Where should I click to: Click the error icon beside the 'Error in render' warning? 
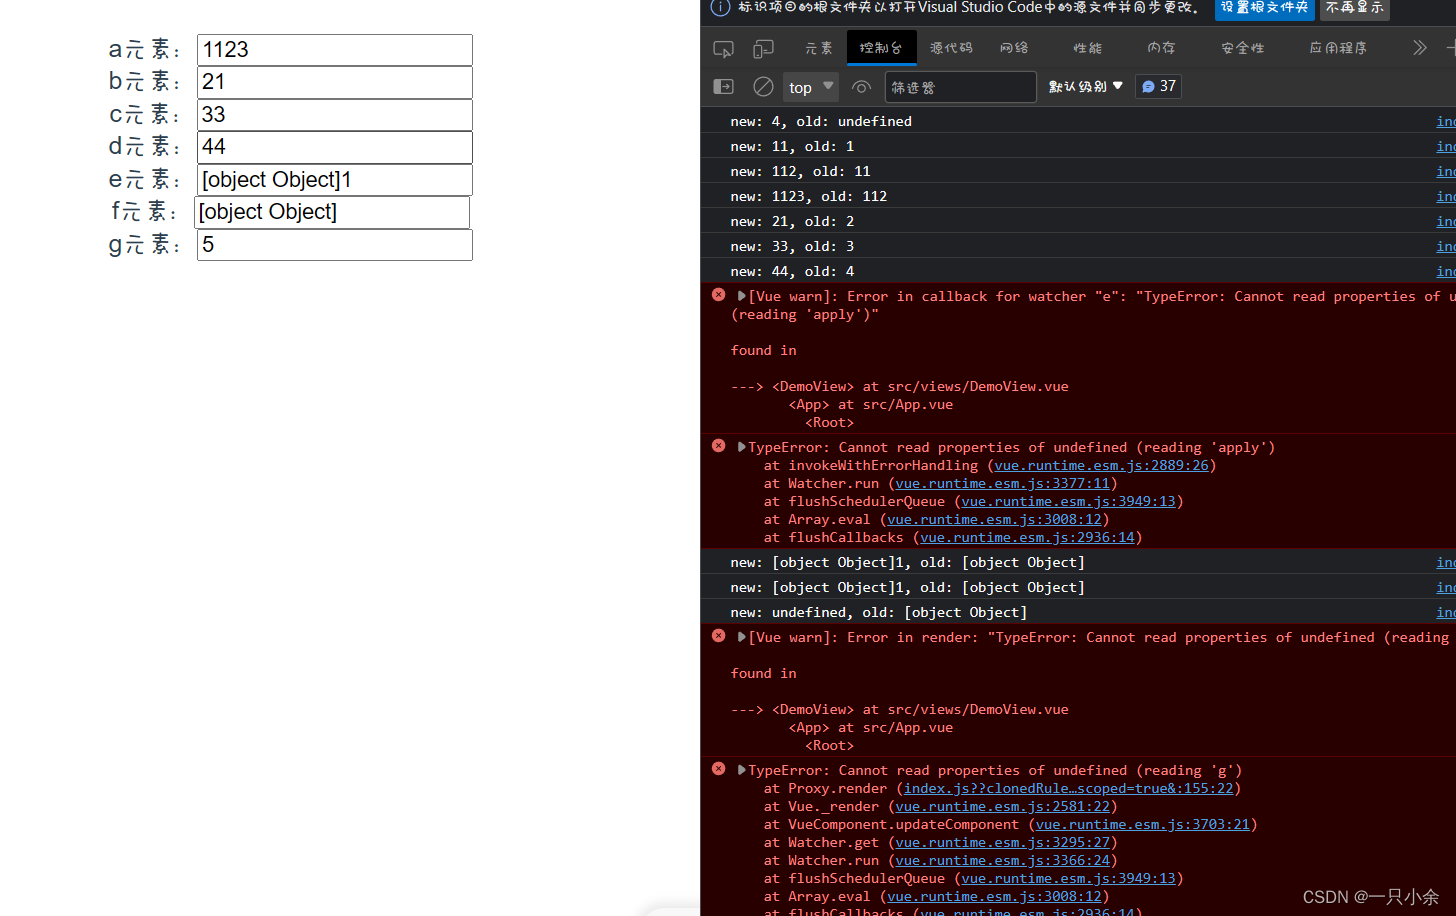tap(718, 636)
